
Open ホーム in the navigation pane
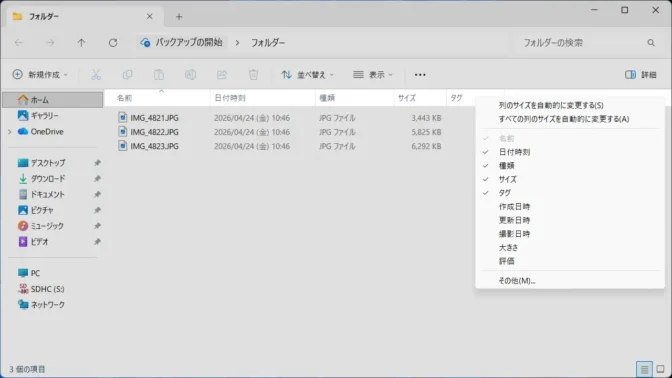click(x=53, y=100)
